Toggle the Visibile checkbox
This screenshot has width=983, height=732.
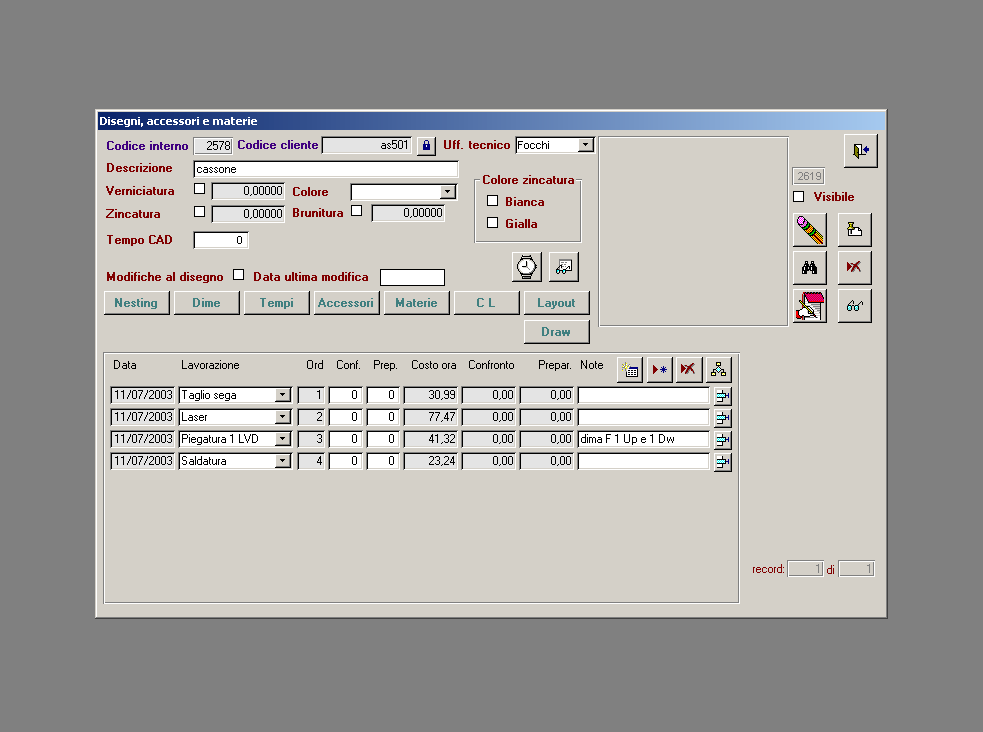point(799,197)
